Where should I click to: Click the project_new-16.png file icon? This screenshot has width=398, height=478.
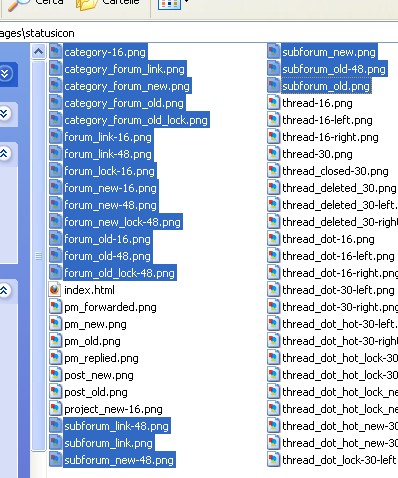click(55, 409)
